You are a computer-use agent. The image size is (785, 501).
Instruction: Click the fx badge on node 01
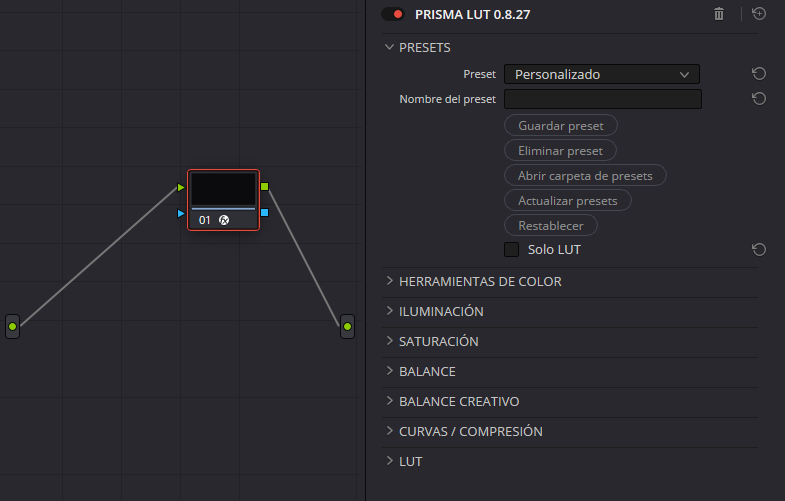coord(224,220)
